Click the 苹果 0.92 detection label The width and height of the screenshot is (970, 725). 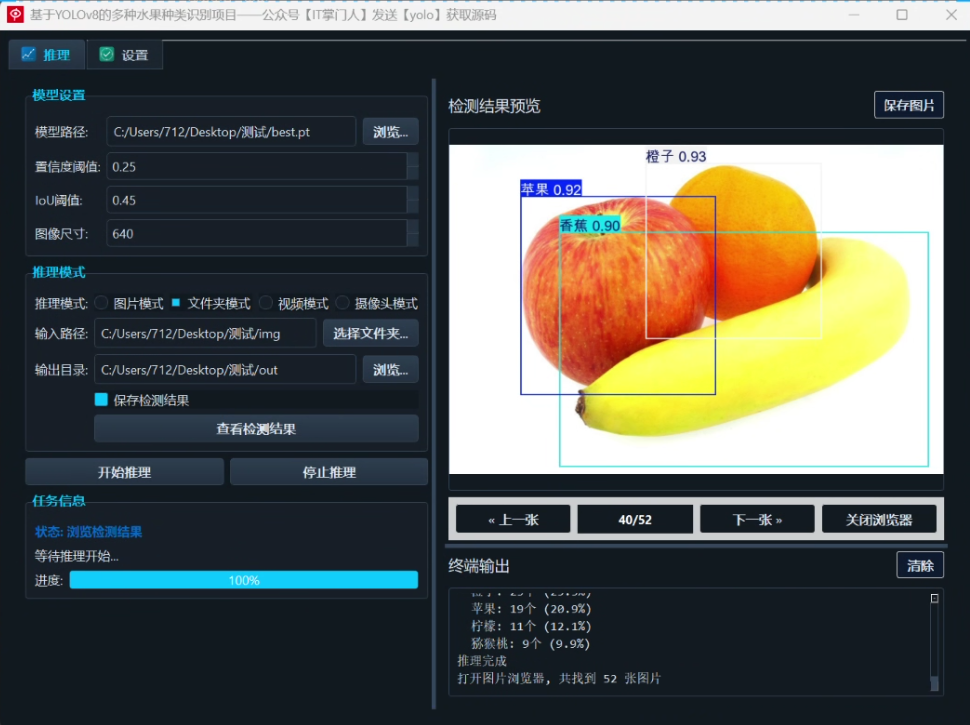point(551,189)
